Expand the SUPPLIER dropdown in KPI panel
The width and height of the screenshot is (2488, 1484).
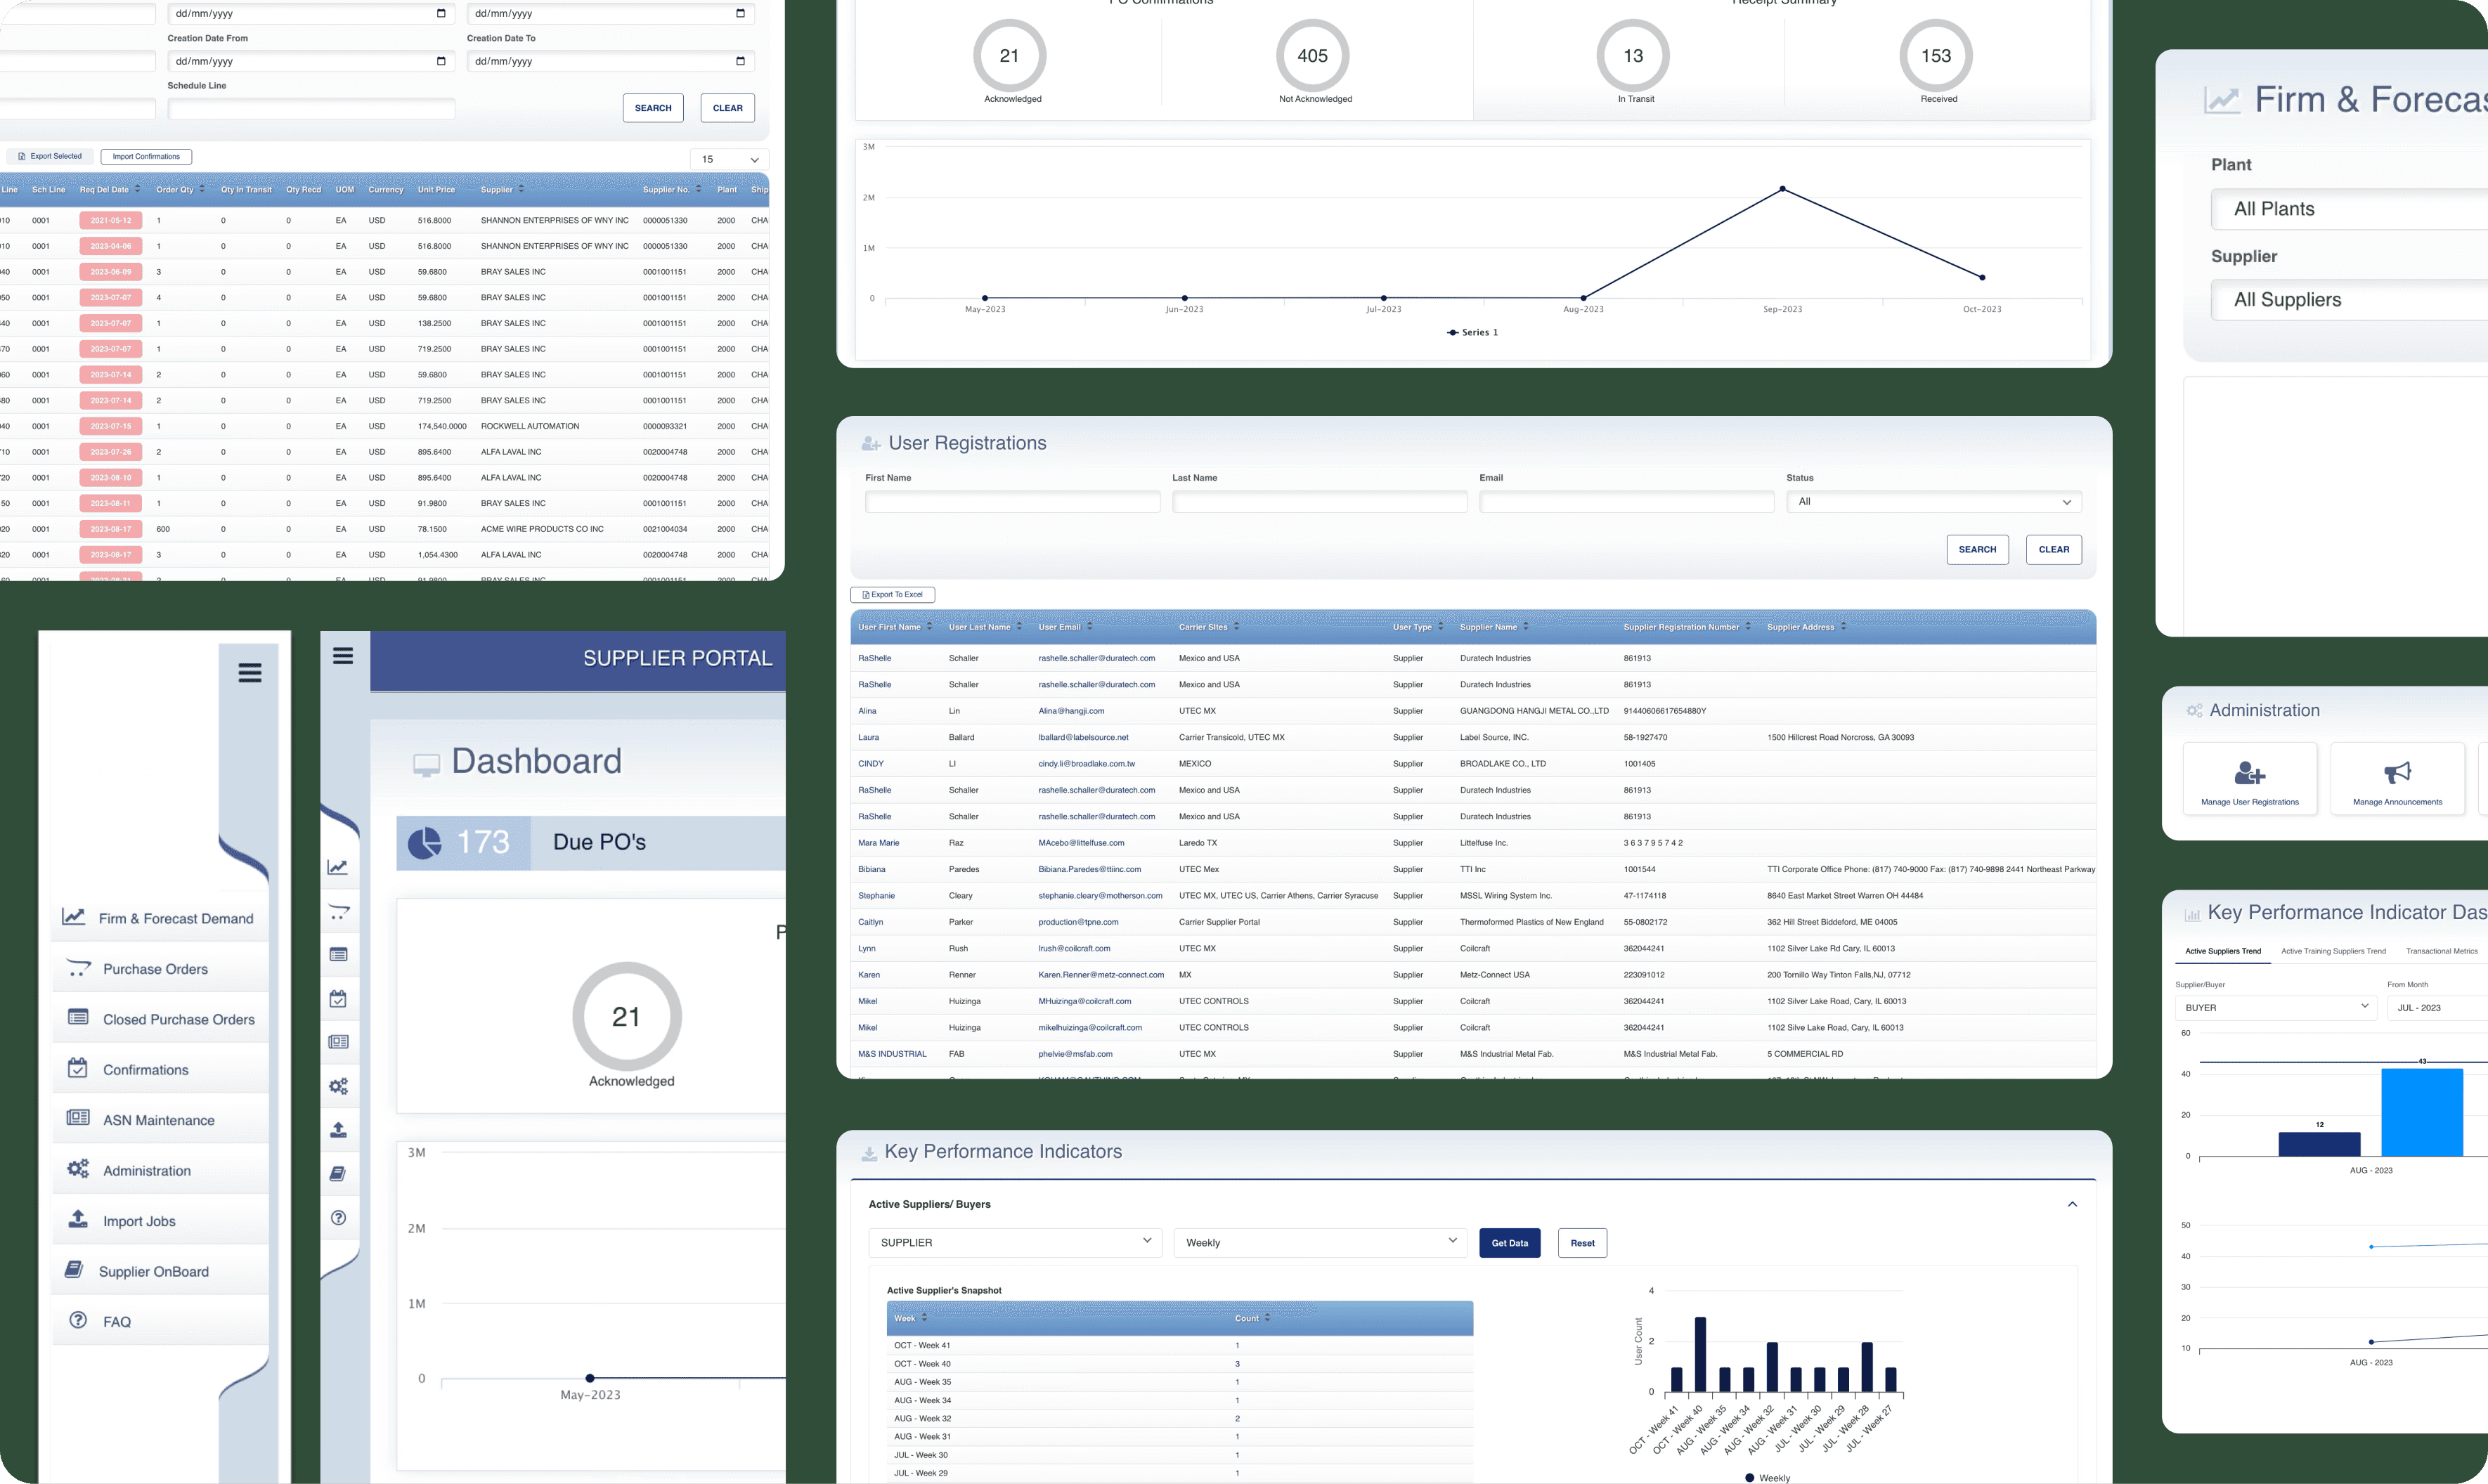(1014, 1242)
